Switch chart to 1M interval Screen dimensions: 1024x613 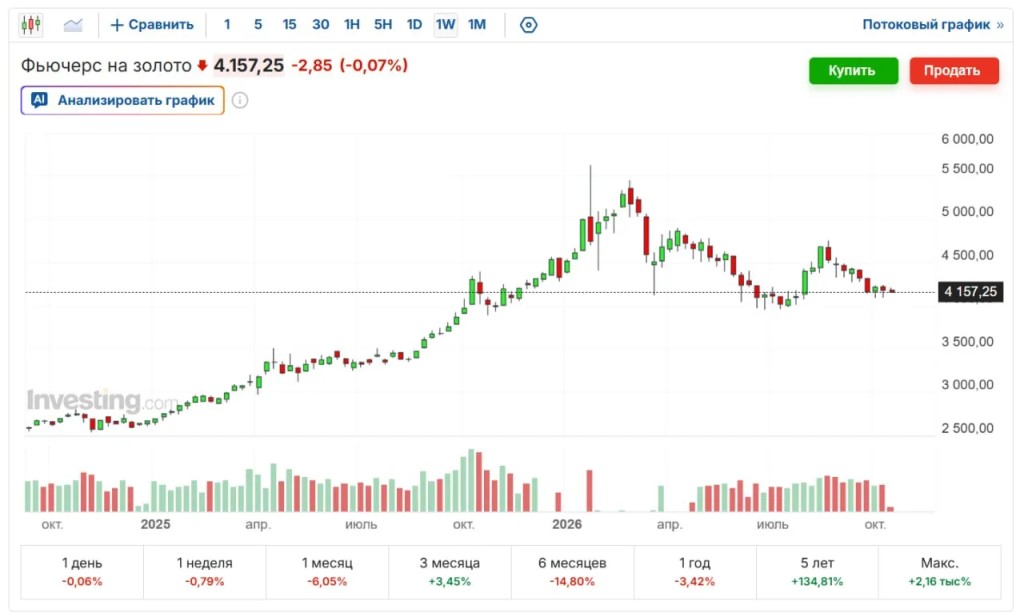click(477, 25)
